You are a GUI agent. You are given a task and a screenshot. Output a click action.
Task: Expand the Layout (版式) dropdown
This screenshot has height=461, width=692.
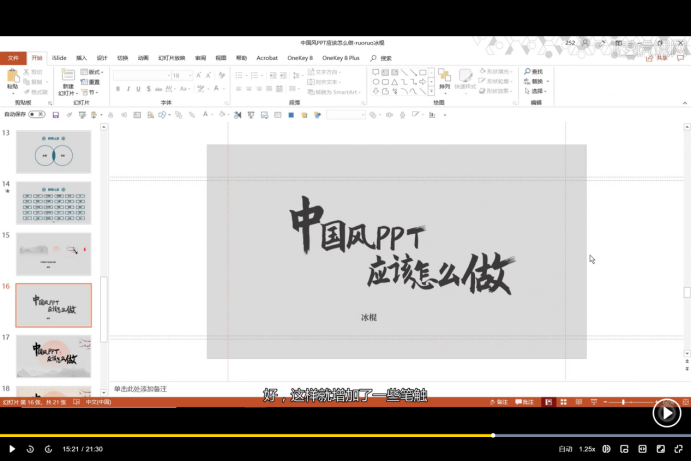tap(92, 72)
